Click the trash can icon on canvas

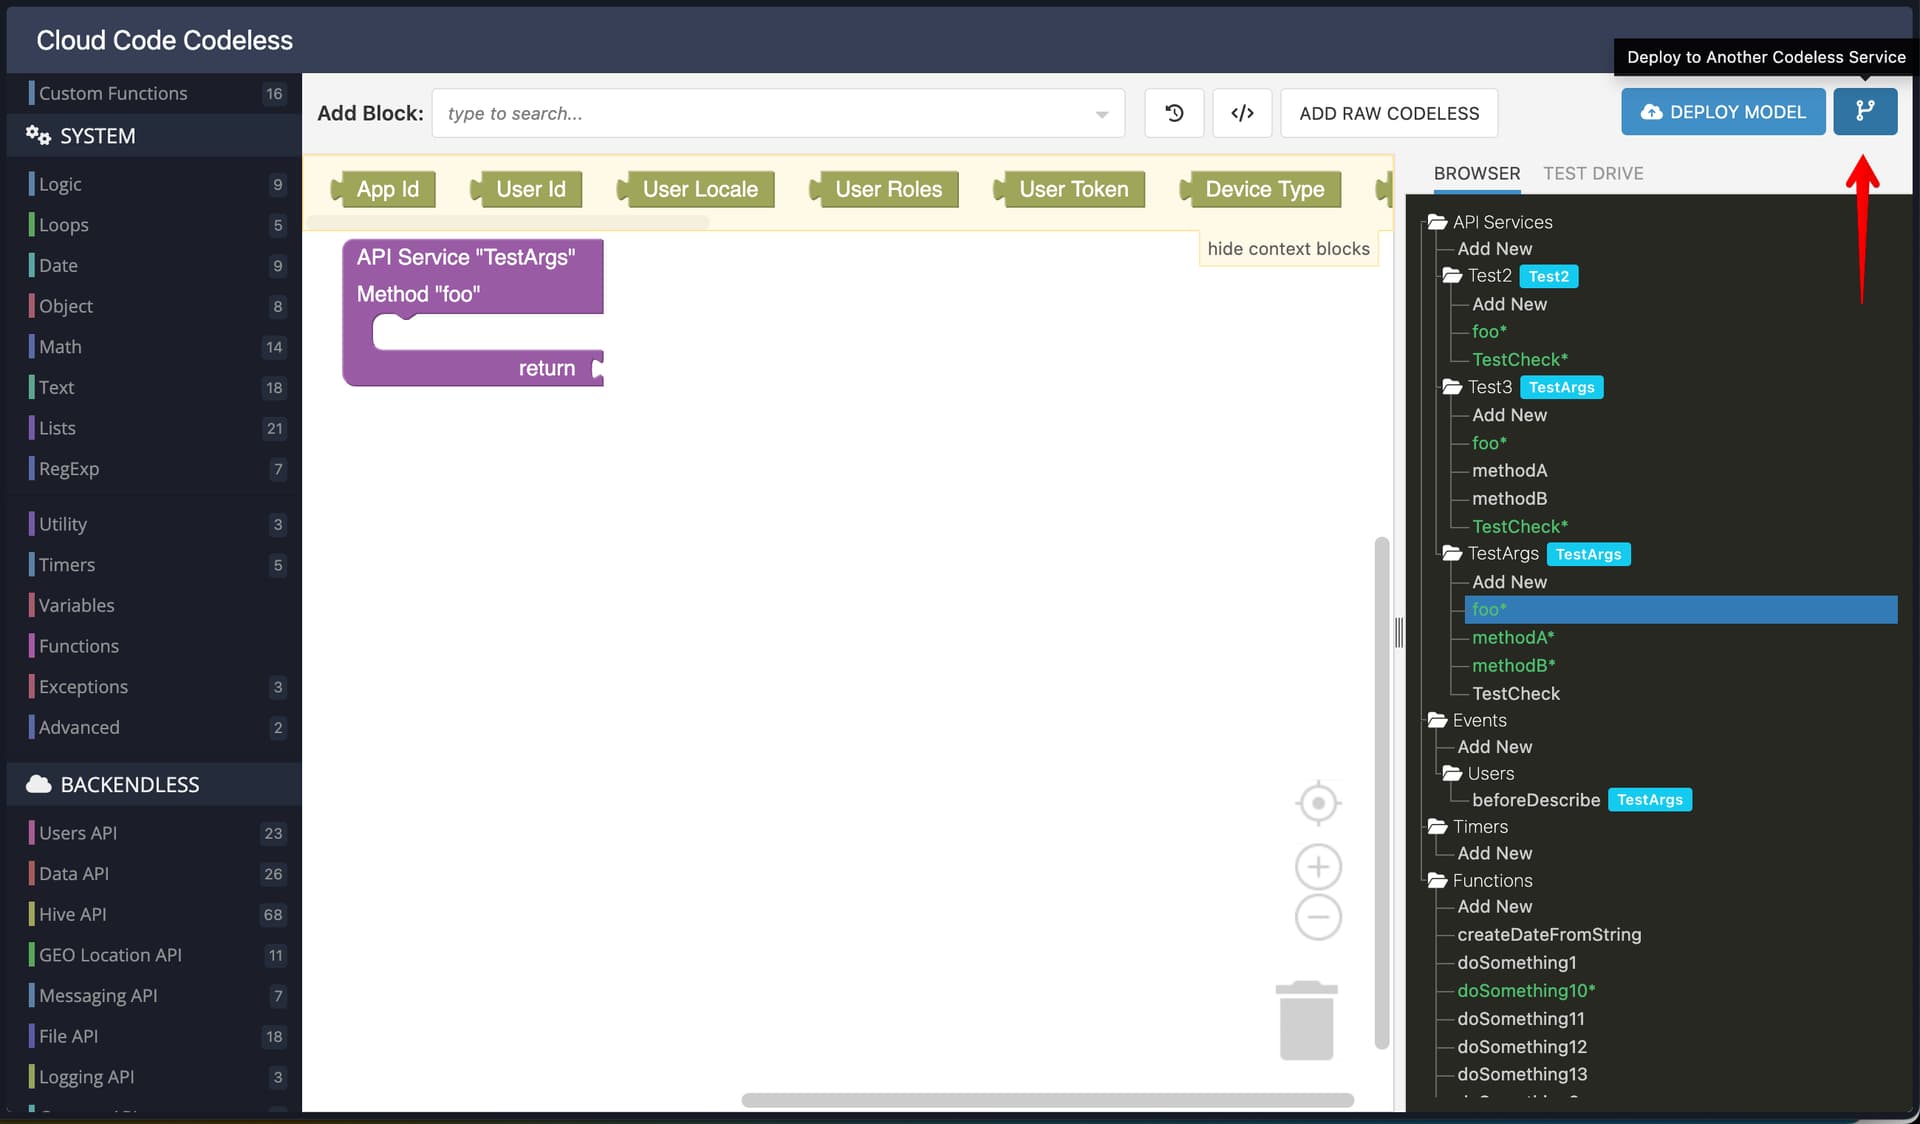click(x=1306, y=1020)
